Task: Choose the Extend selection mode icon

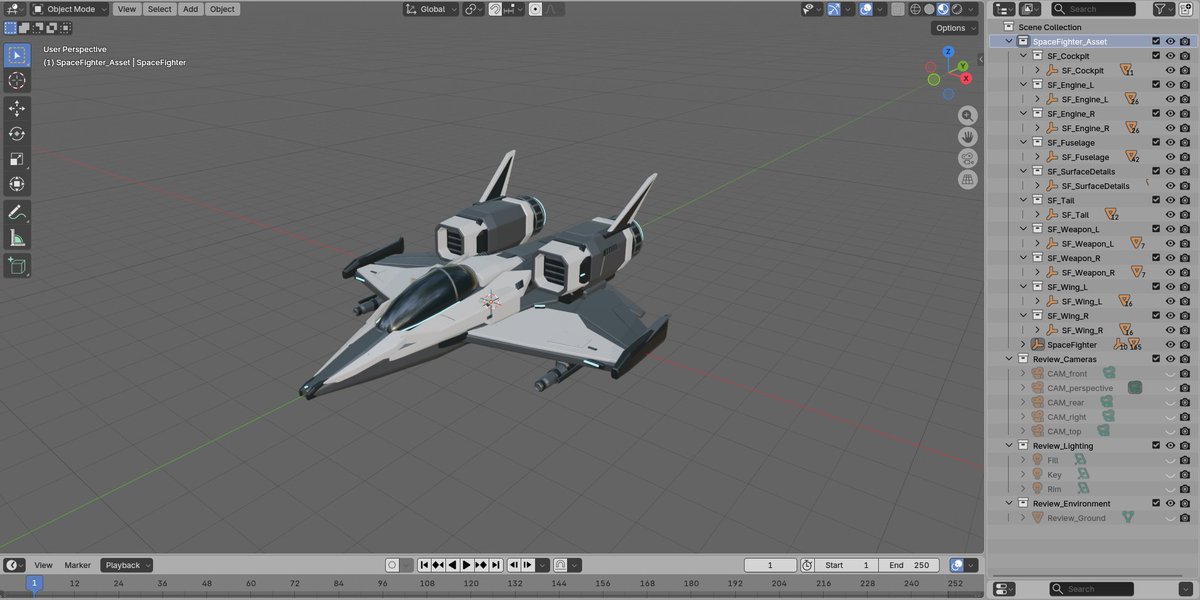Action: [25, 28]
